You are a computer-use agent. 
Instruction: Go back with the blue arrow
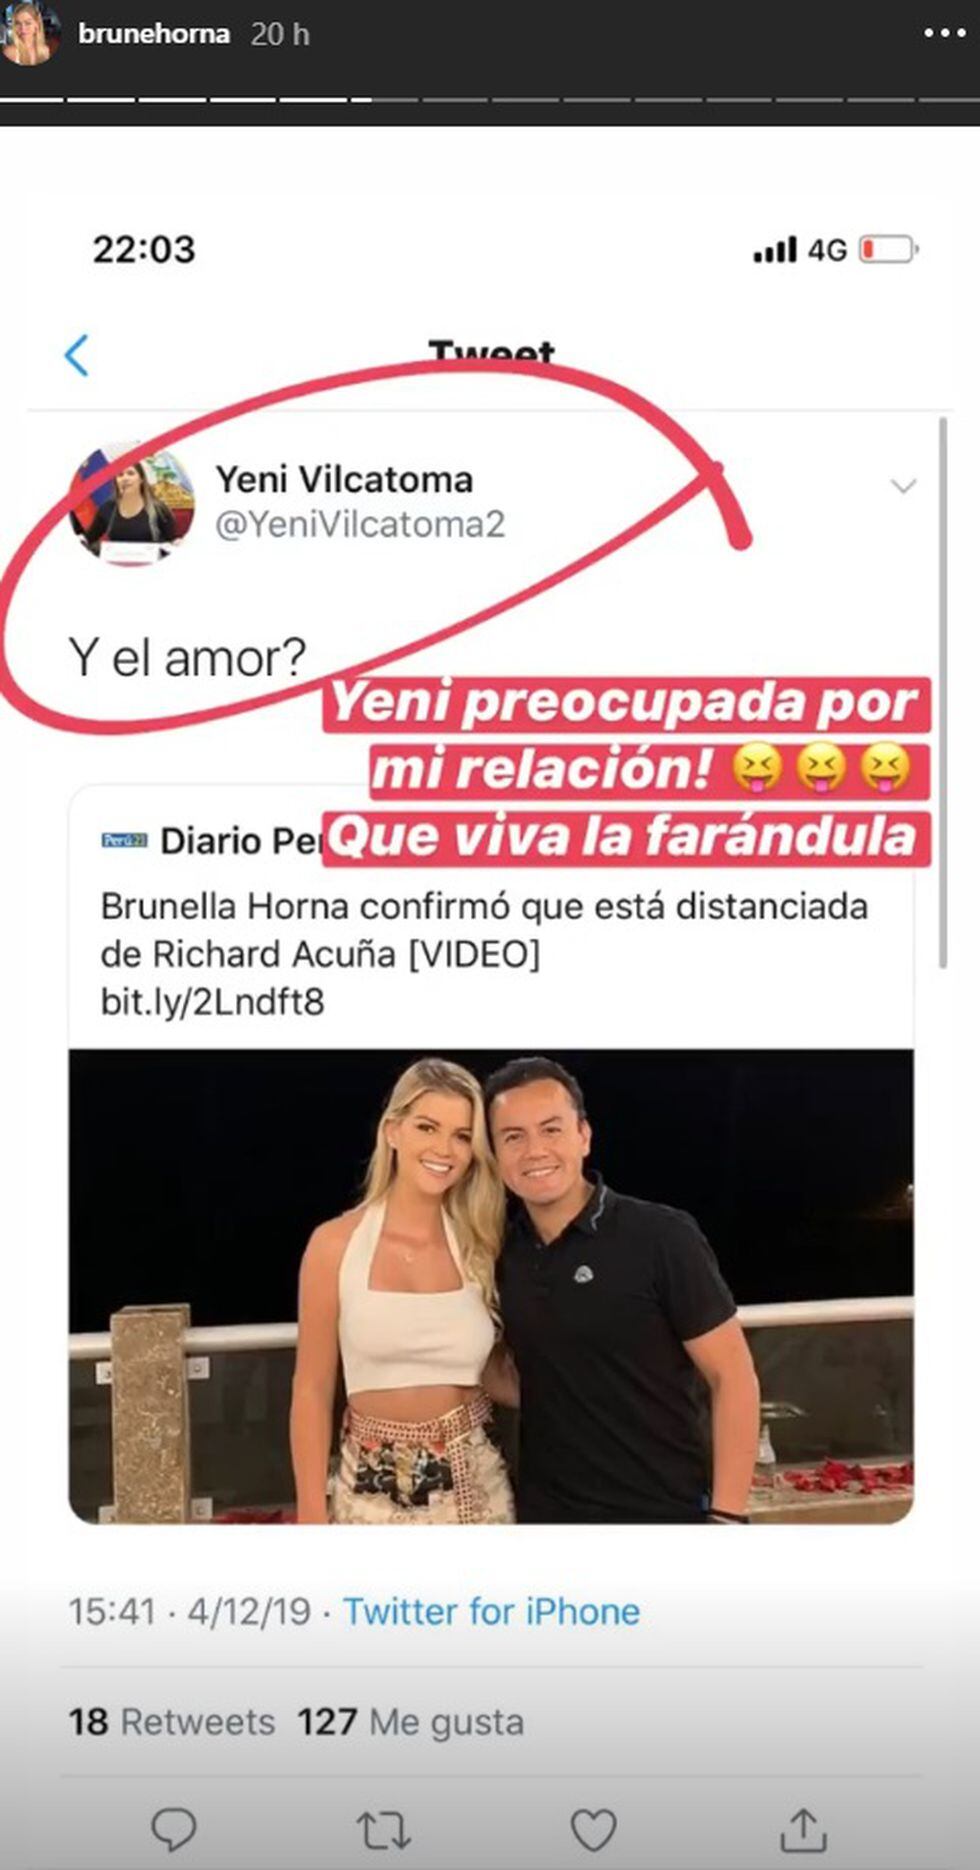pos(77,355)
